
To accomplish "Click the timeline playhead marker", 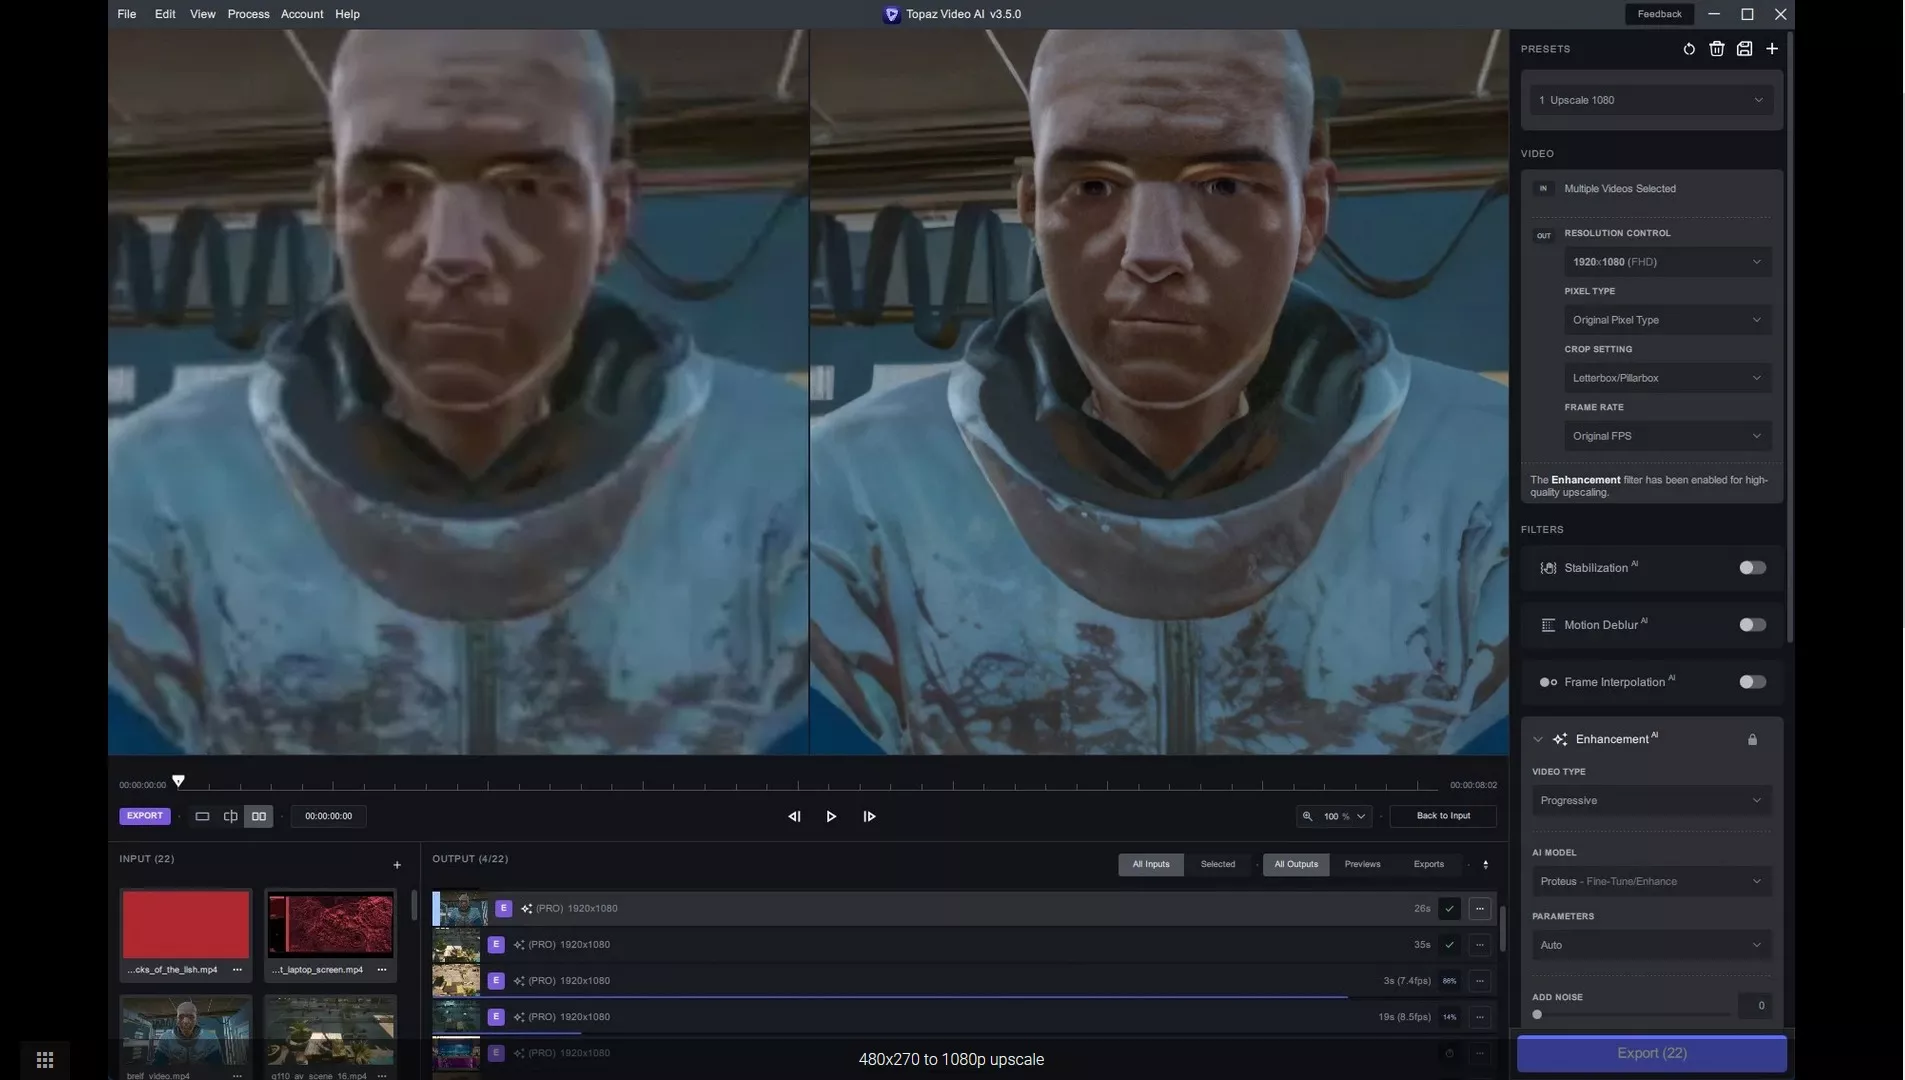I will [178, 781].
